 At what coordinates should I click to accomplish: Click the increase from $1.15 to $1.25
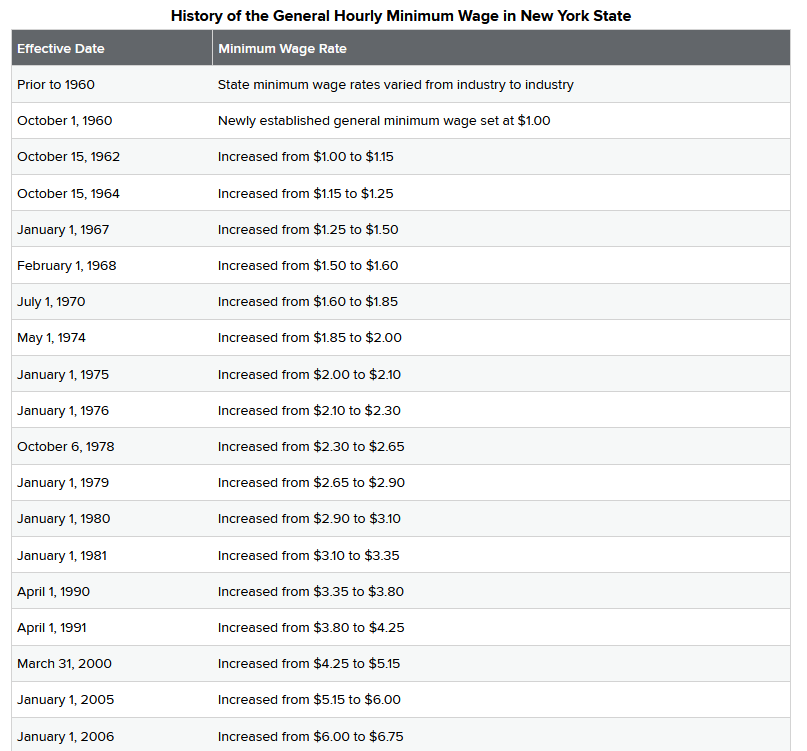click(305, 194)
